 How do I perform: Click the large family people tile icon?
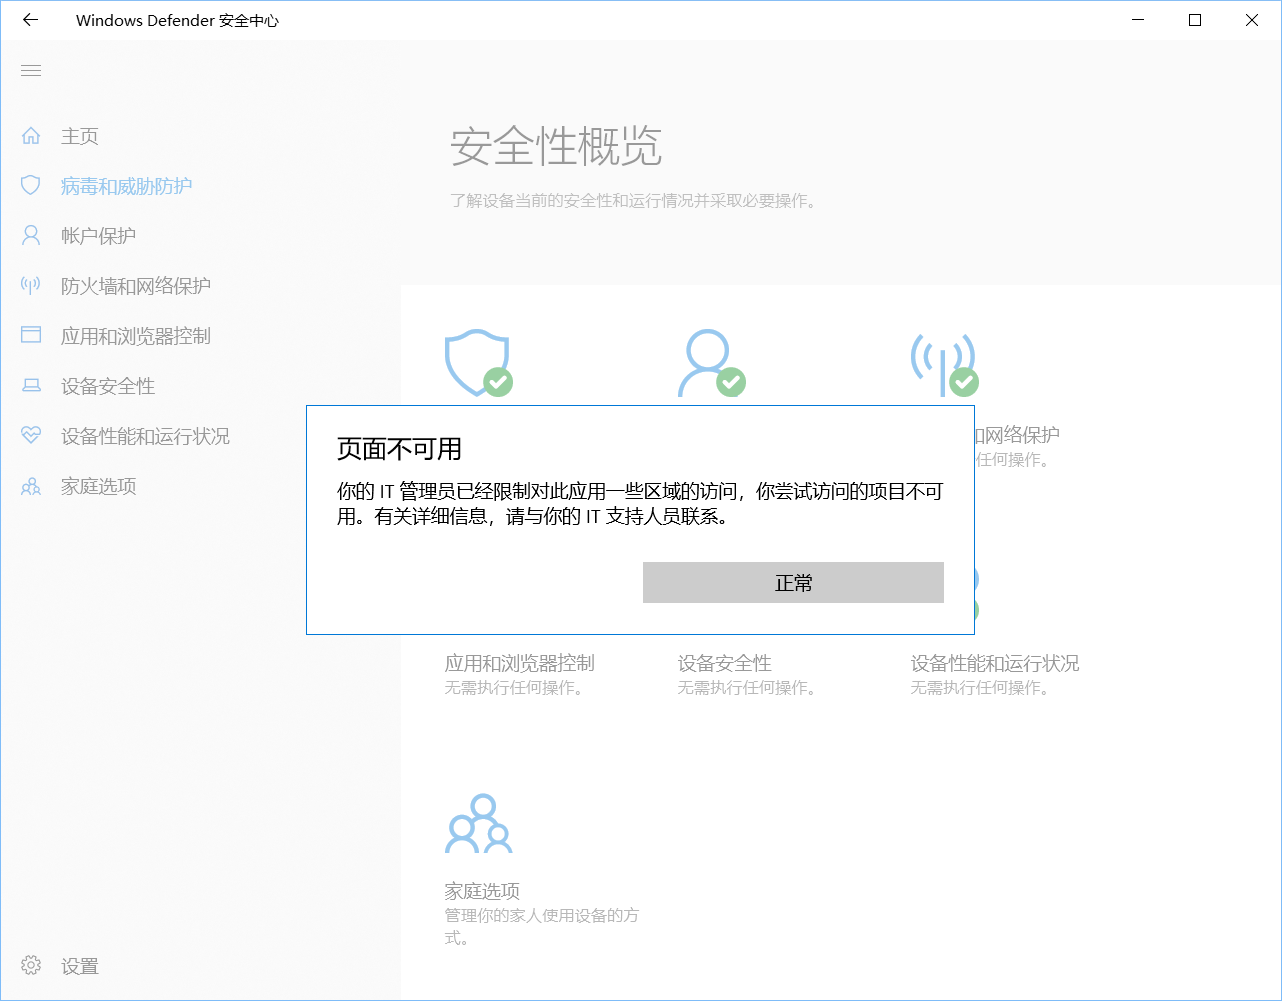(479, 824)
